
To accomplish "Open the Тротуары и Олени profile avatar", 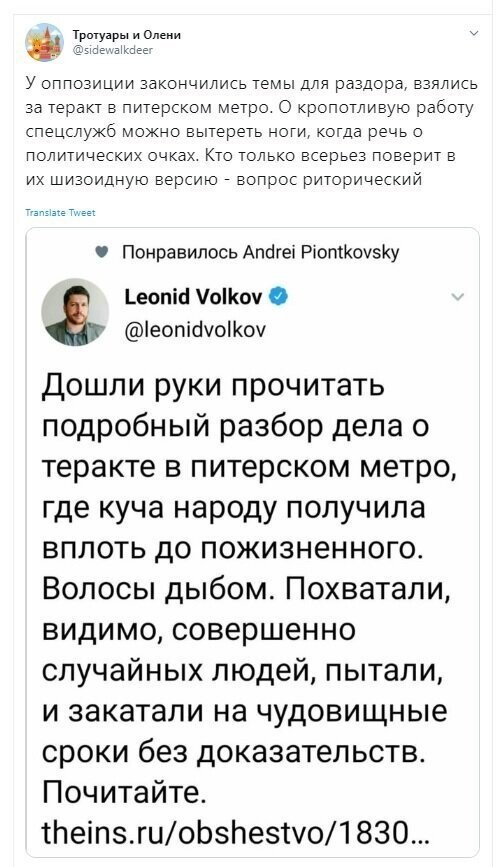I will tap(45, 42).
